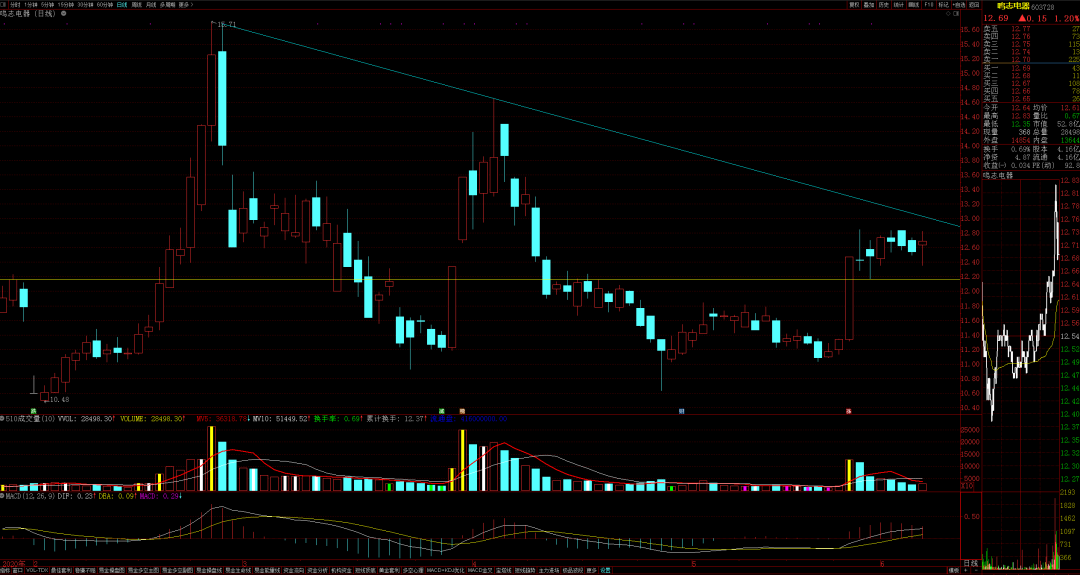Click the current price 12.69 at top right
1080x575 pixels.
995,18
